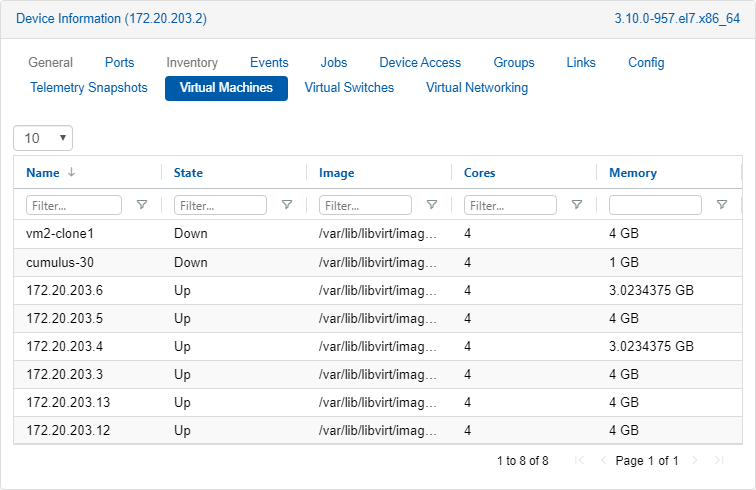Open the page size dropdown showing 10

[x=43, y=138]
